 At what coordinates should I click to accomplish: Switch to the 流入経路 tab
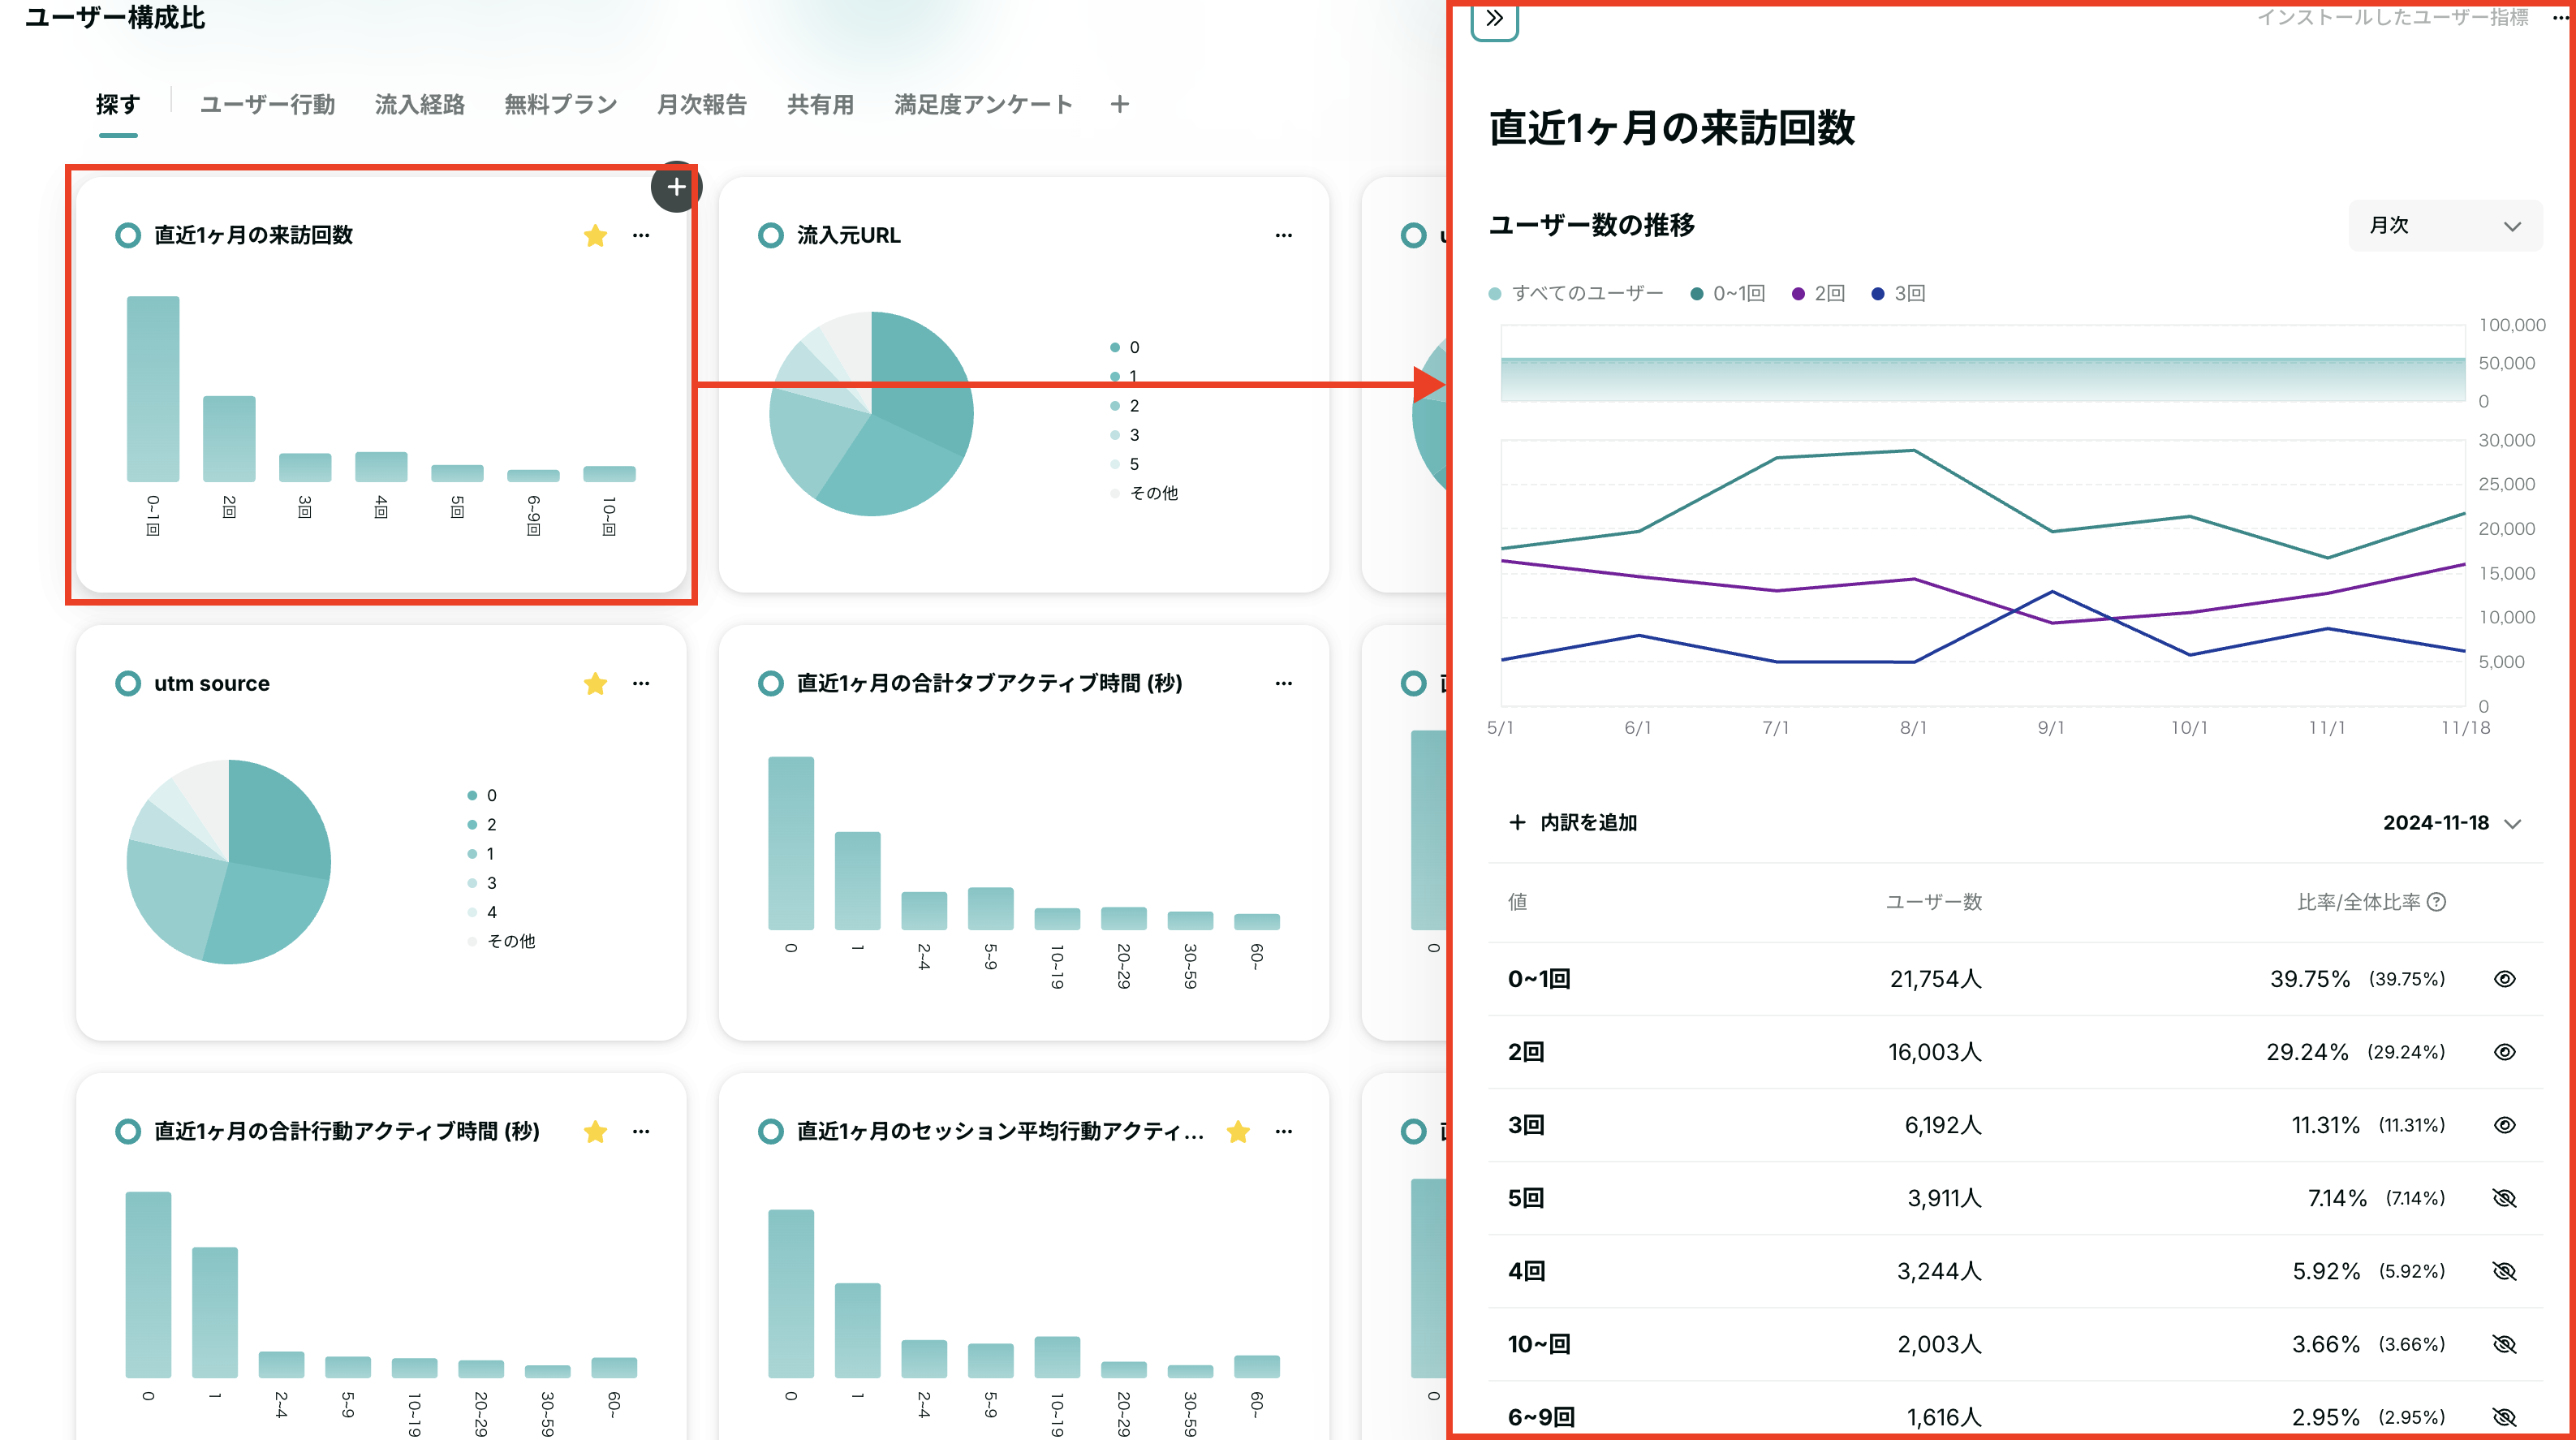click(420, 104)
